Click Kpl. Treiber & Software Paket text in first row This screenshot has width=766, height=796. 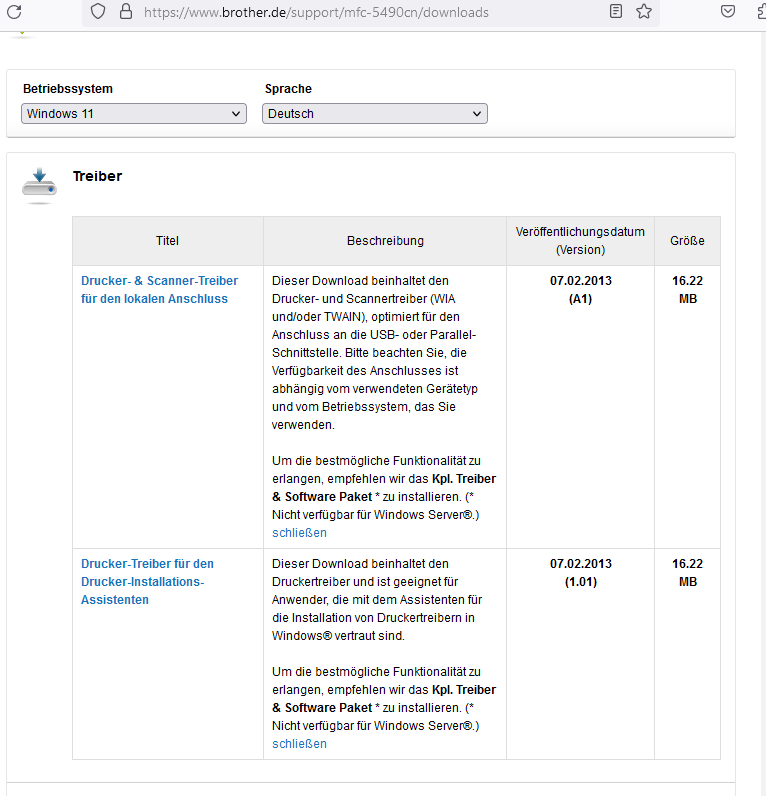point(384,488)
